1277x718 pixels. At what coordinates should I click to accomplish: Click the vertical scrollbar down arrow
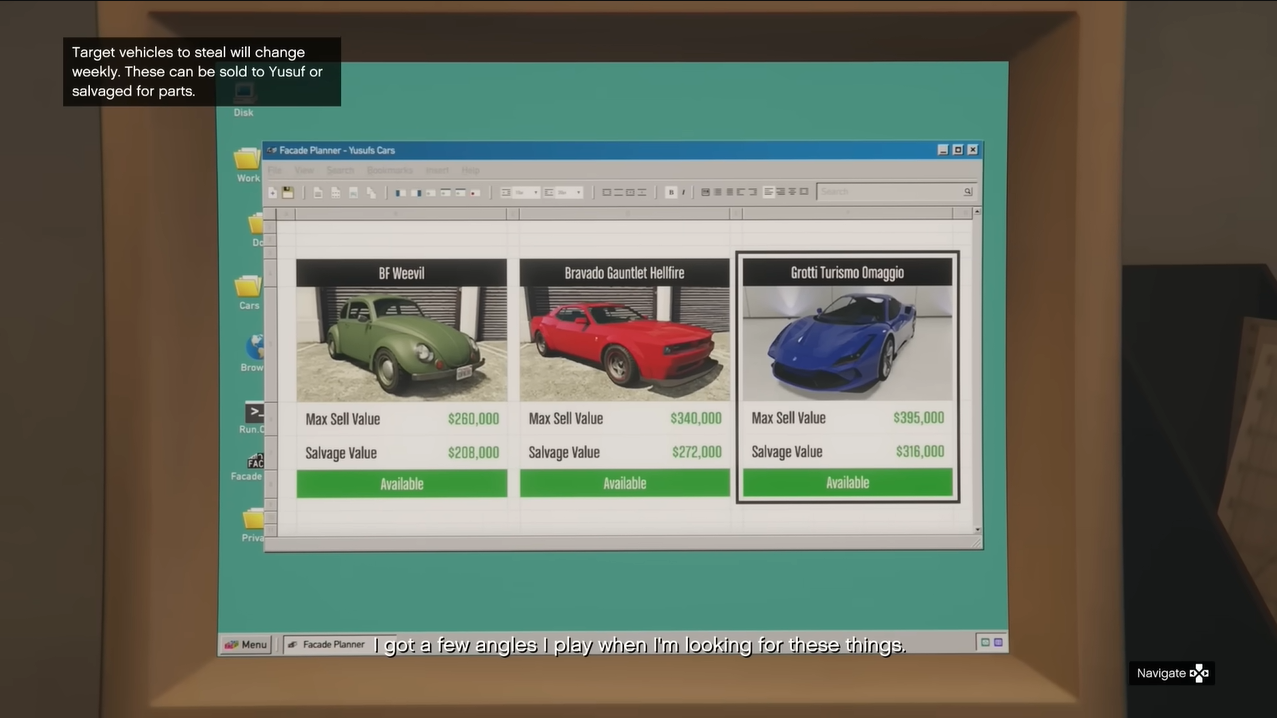(977, 530)
